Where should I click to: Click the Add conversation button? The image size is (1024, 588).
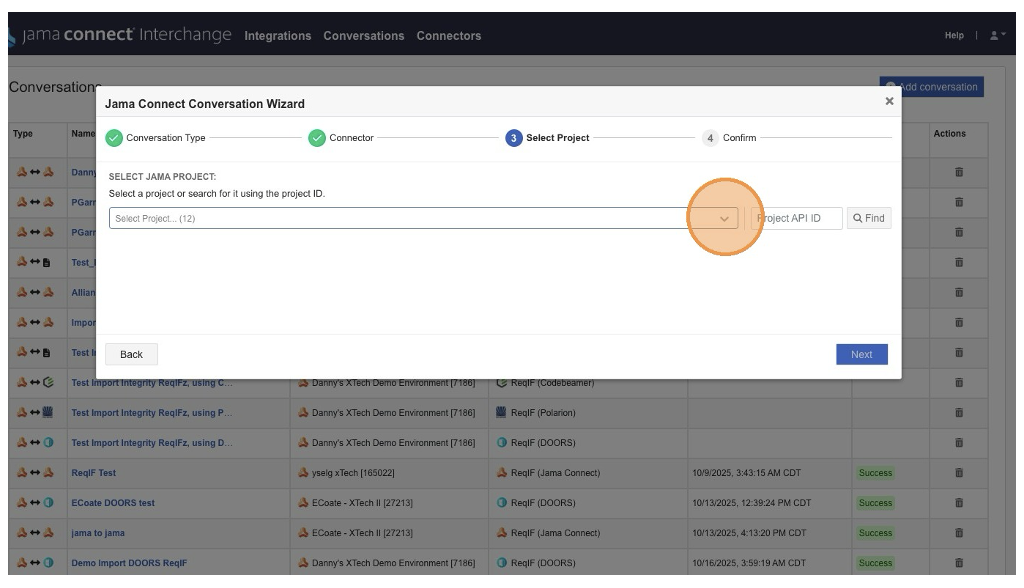[931, 87]
